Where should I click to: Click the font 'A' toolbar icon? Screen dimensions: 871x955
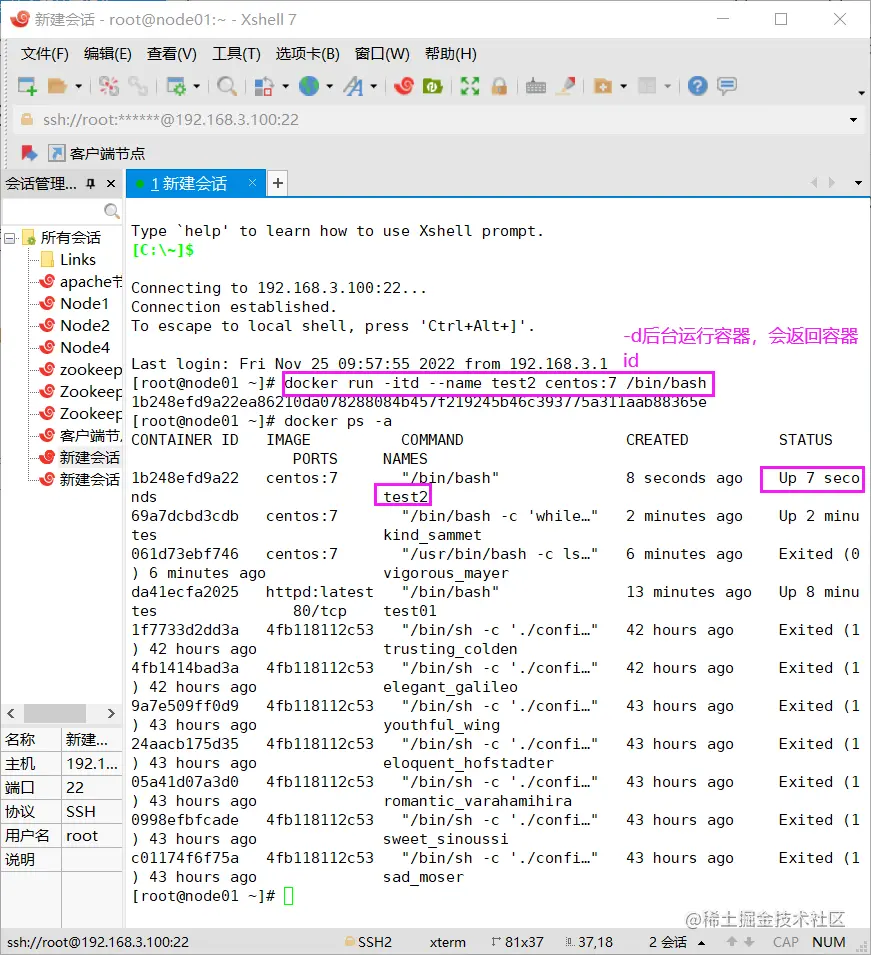point(353,86)
